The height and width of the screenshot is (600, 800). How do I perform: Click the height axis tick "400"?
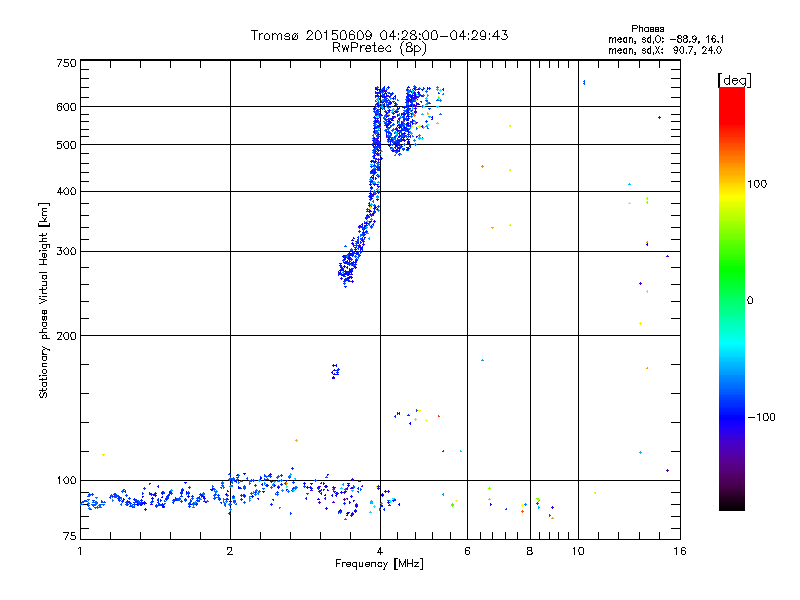pyautogui.click(x=66, y=191)
